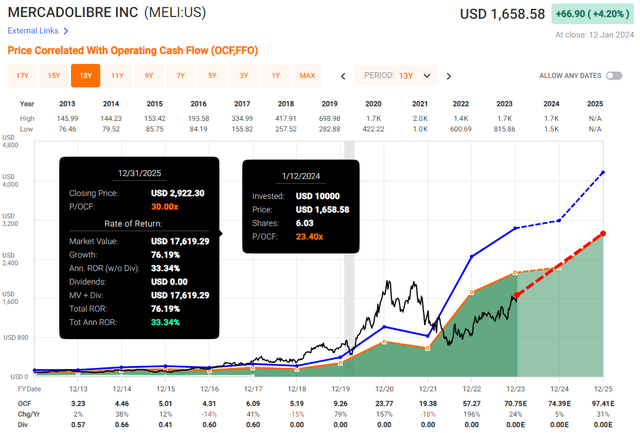
Task: Click the 2020 year column header
Action: coord(373,104)
